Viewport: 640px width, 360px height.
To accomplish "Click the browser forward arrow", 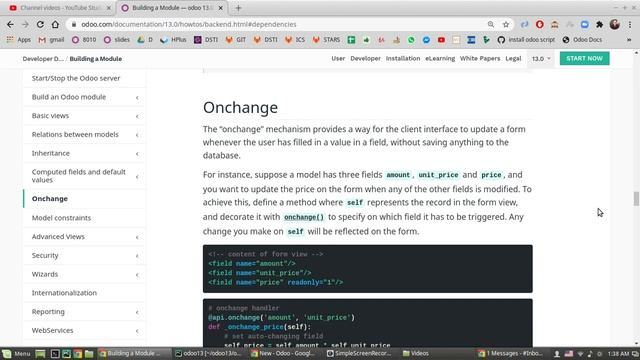I will click(x=25, y=24).
